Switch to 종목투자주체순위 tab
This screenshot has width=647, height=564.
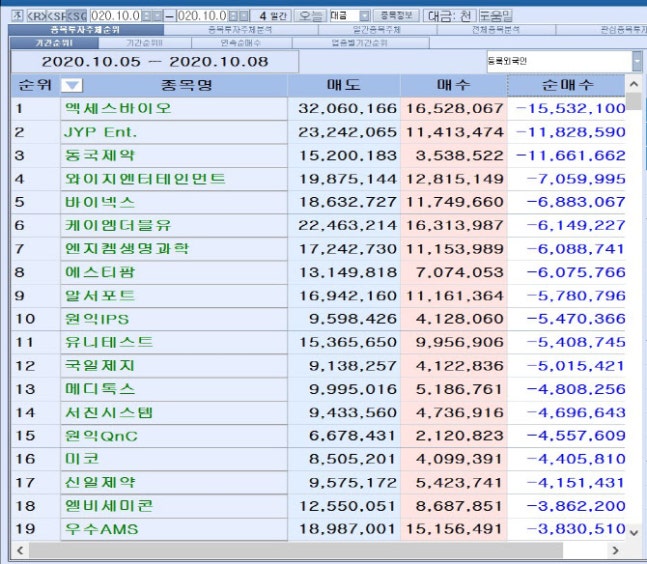click(x=85, y=30)
